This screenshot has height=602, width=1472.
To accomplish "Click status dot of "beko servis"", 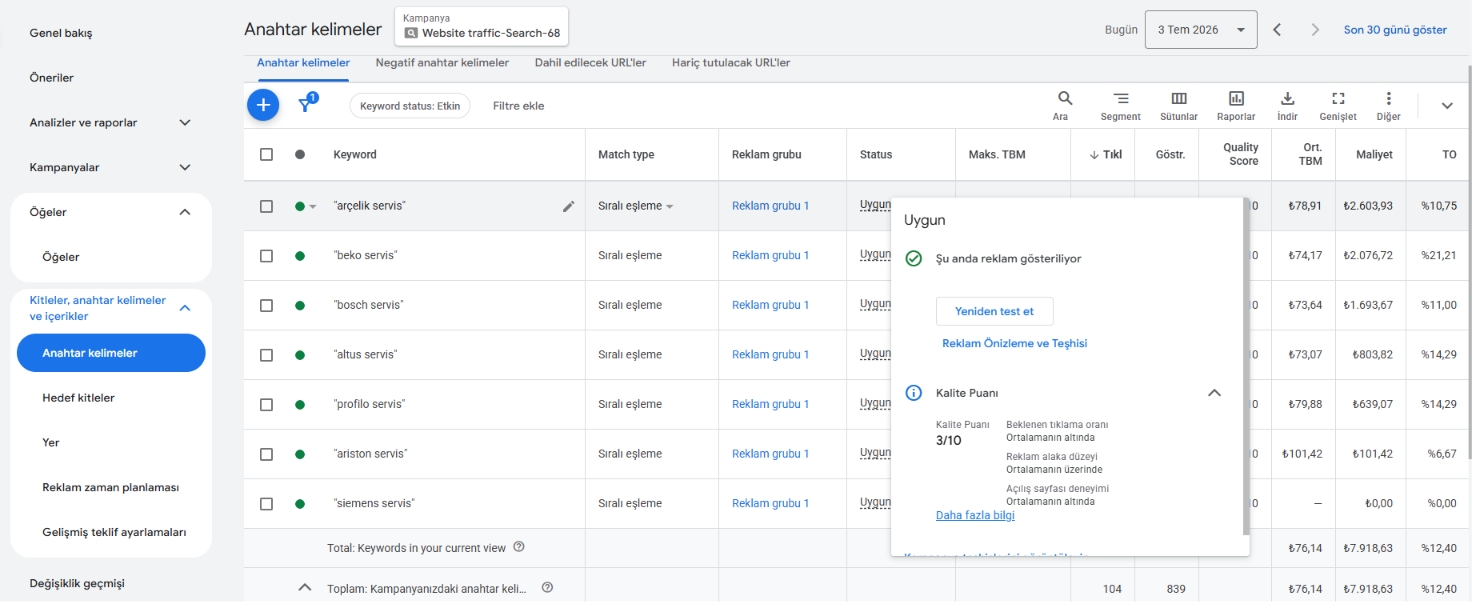I will (300, 256).
